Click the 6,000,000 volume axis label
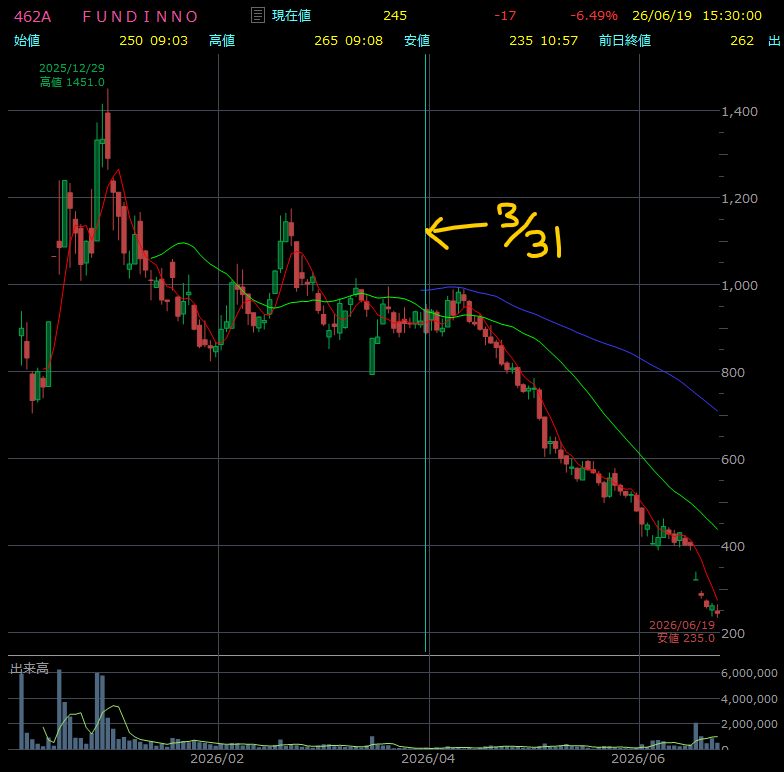The image size is (784, 772). tap(749, 673)
